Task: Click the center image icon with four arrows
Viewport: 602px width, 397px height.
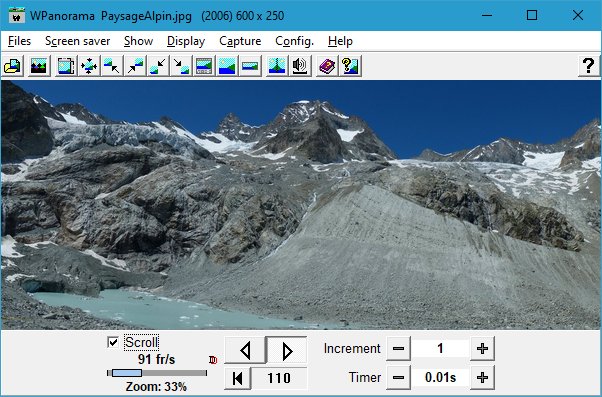Action: point(89,66)
